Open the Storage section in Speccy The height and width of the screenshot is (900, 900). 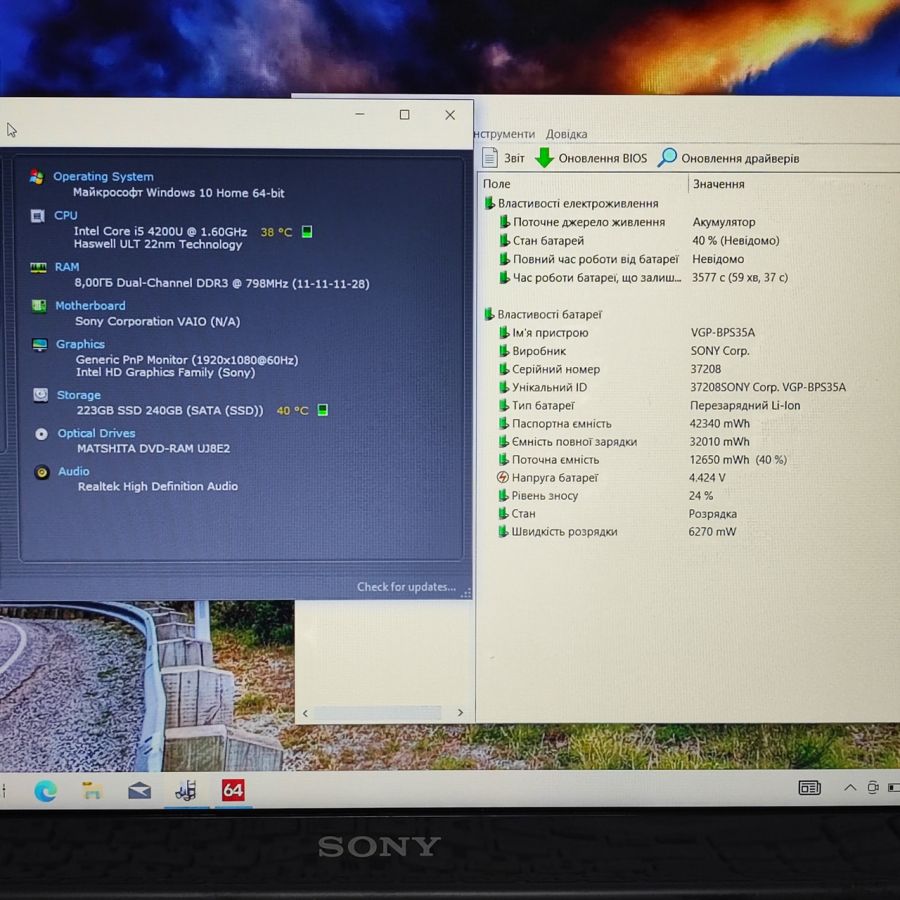79,395
